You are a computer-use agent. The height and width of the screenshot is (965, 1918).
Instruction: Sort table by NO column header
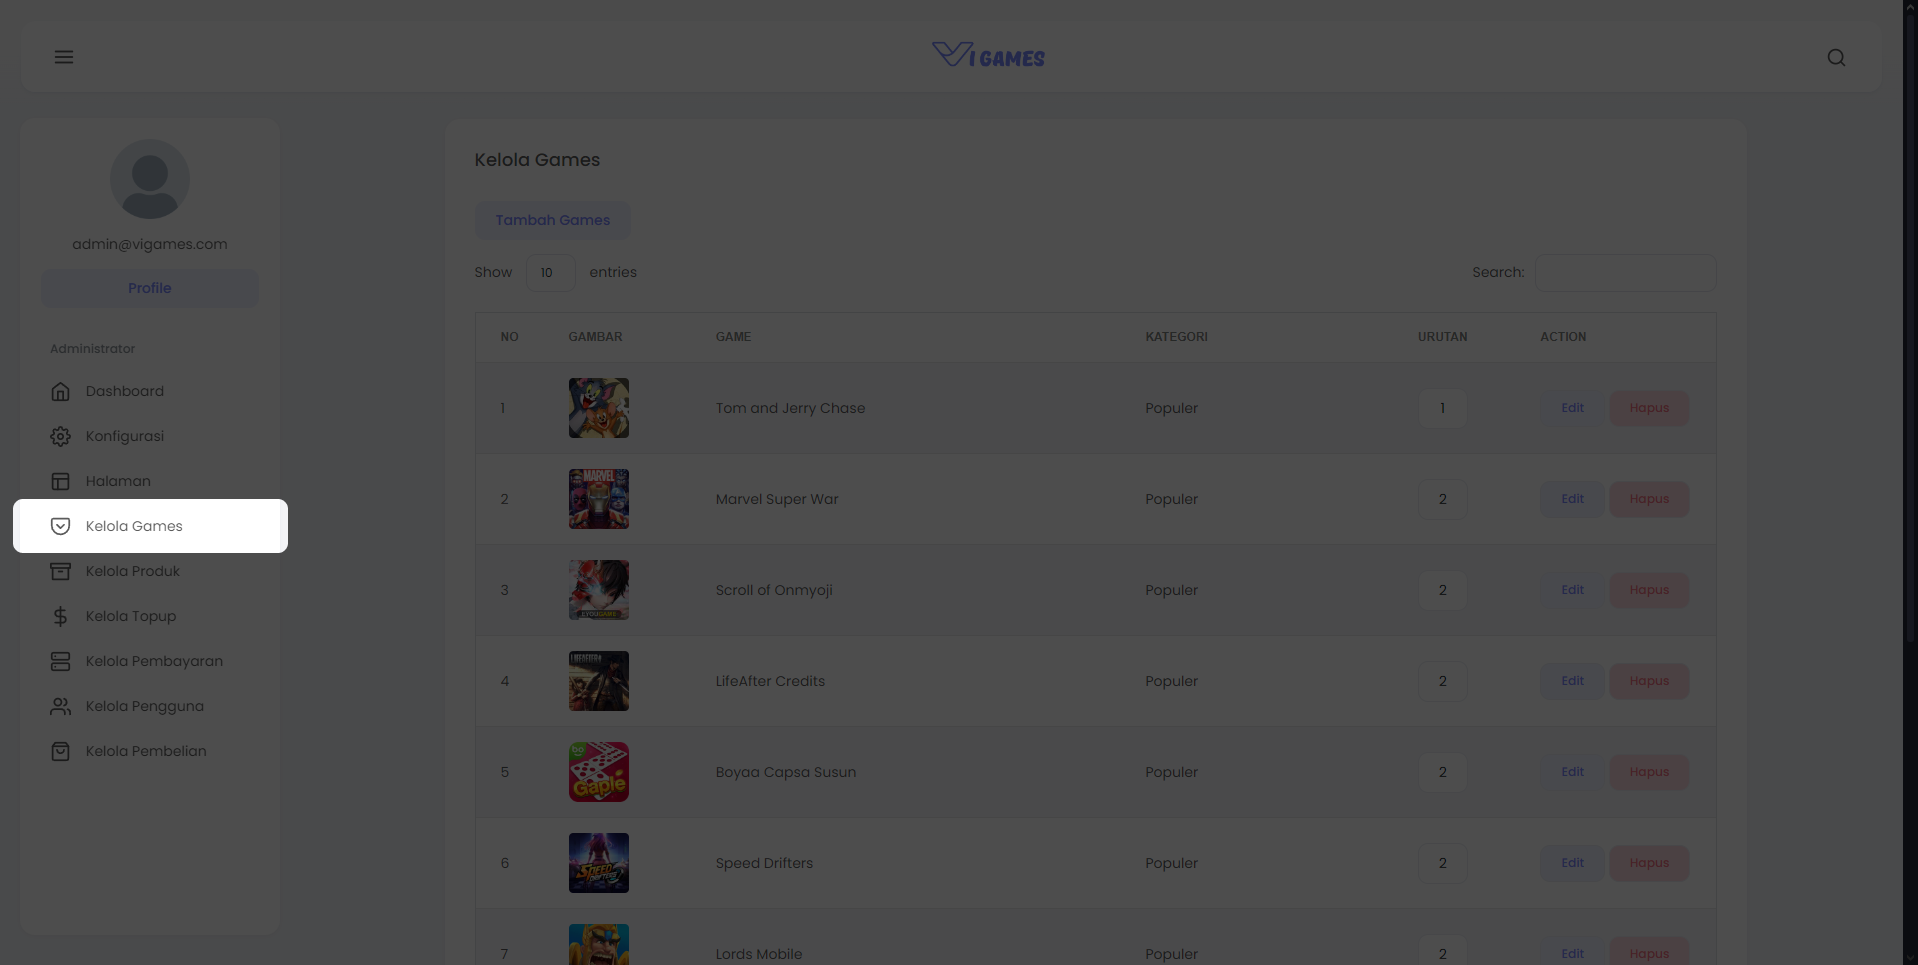tap(510, 337)
